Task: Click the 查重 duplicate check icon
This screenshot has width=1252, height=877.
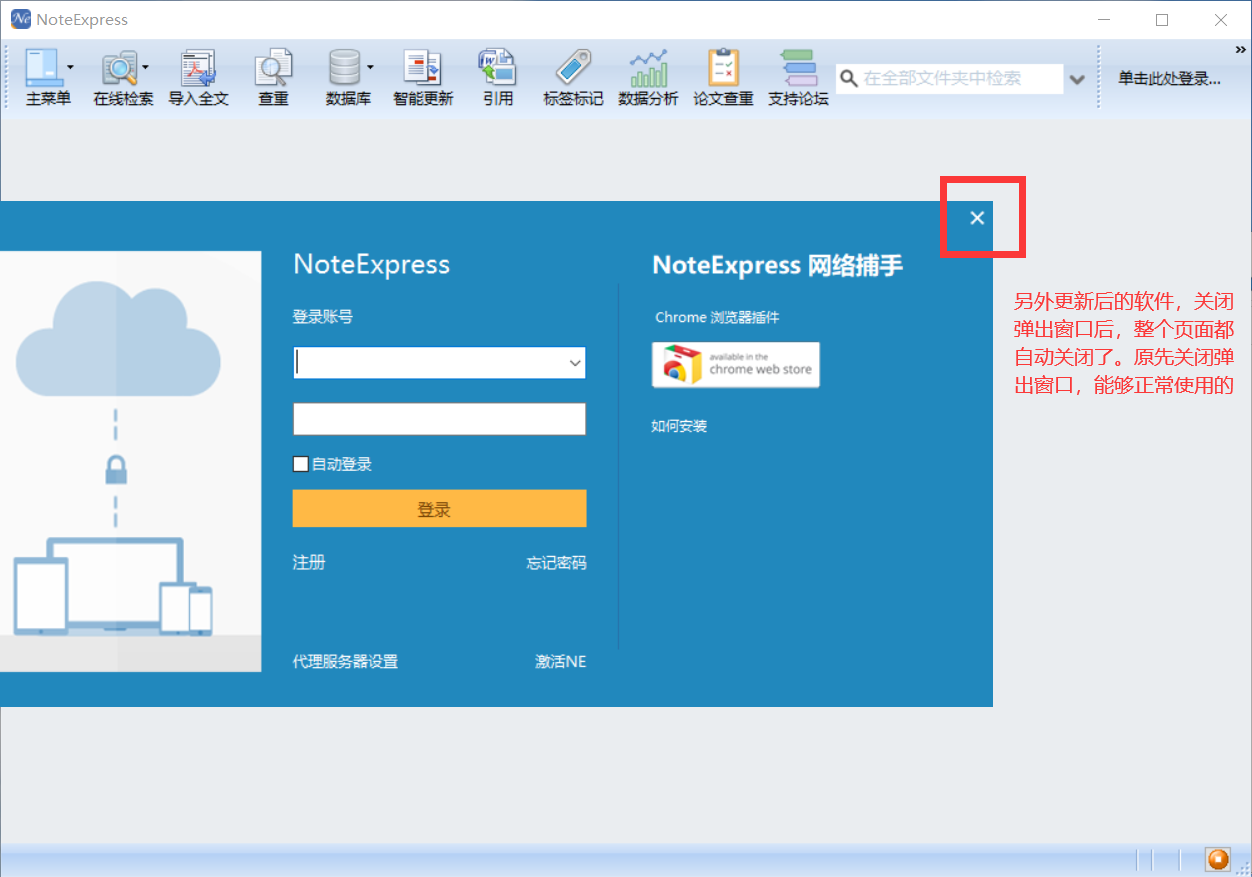Action: [273, 67]
